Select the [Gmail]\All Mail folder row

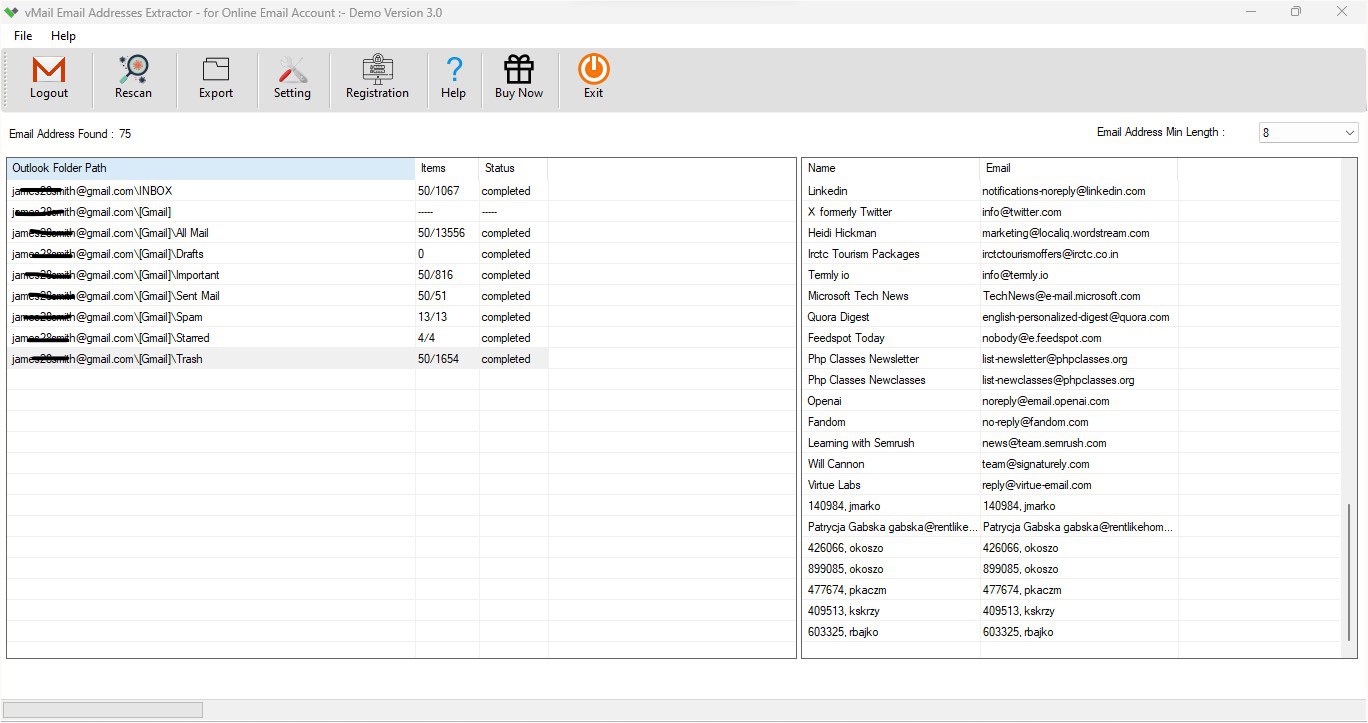click(278, 233)
